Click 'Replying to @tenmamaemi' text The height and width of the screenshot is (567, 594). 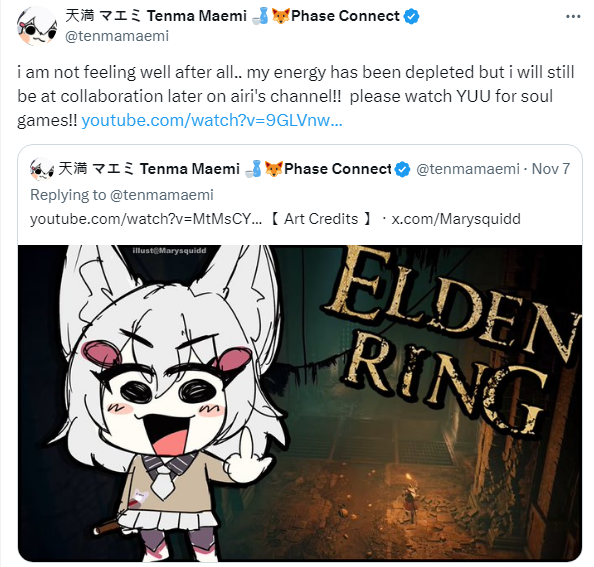click(x=122, y=195)
